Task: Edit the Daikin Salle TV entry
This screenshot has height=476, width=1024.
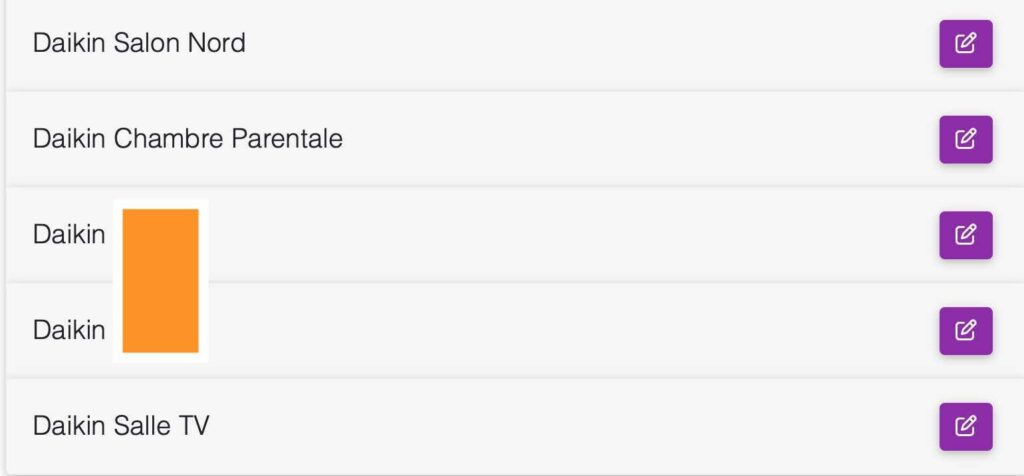Action: tap(965, 426)
